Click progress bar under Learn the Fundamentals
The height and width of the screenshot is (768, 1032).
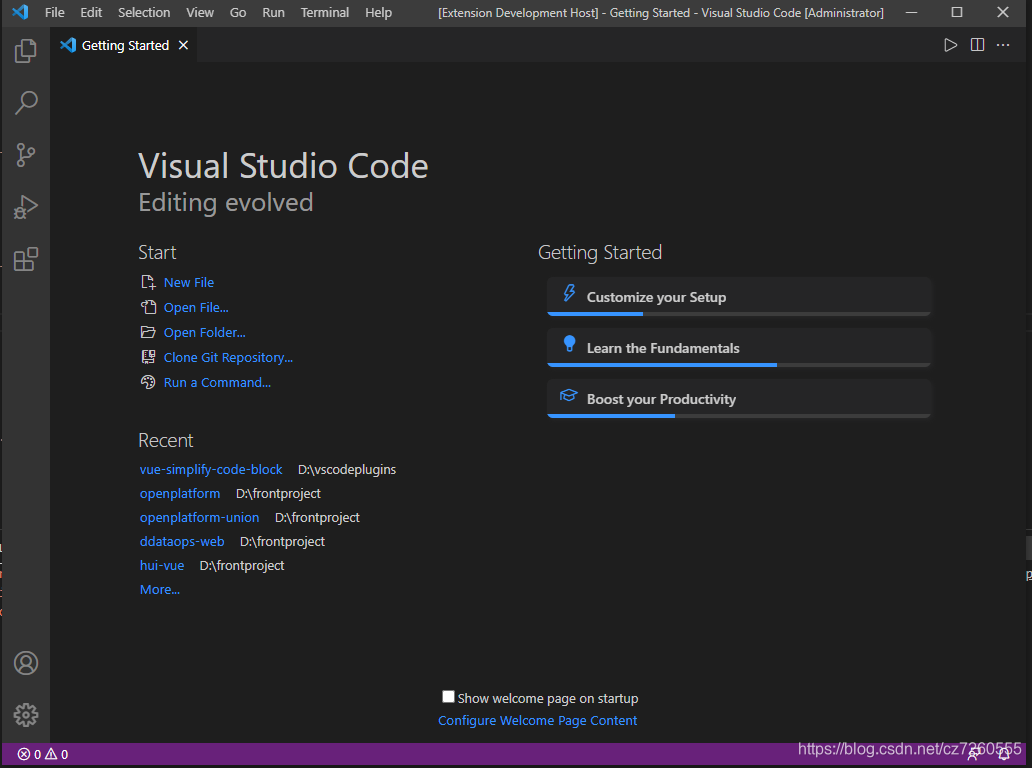[x=738, y=365]
